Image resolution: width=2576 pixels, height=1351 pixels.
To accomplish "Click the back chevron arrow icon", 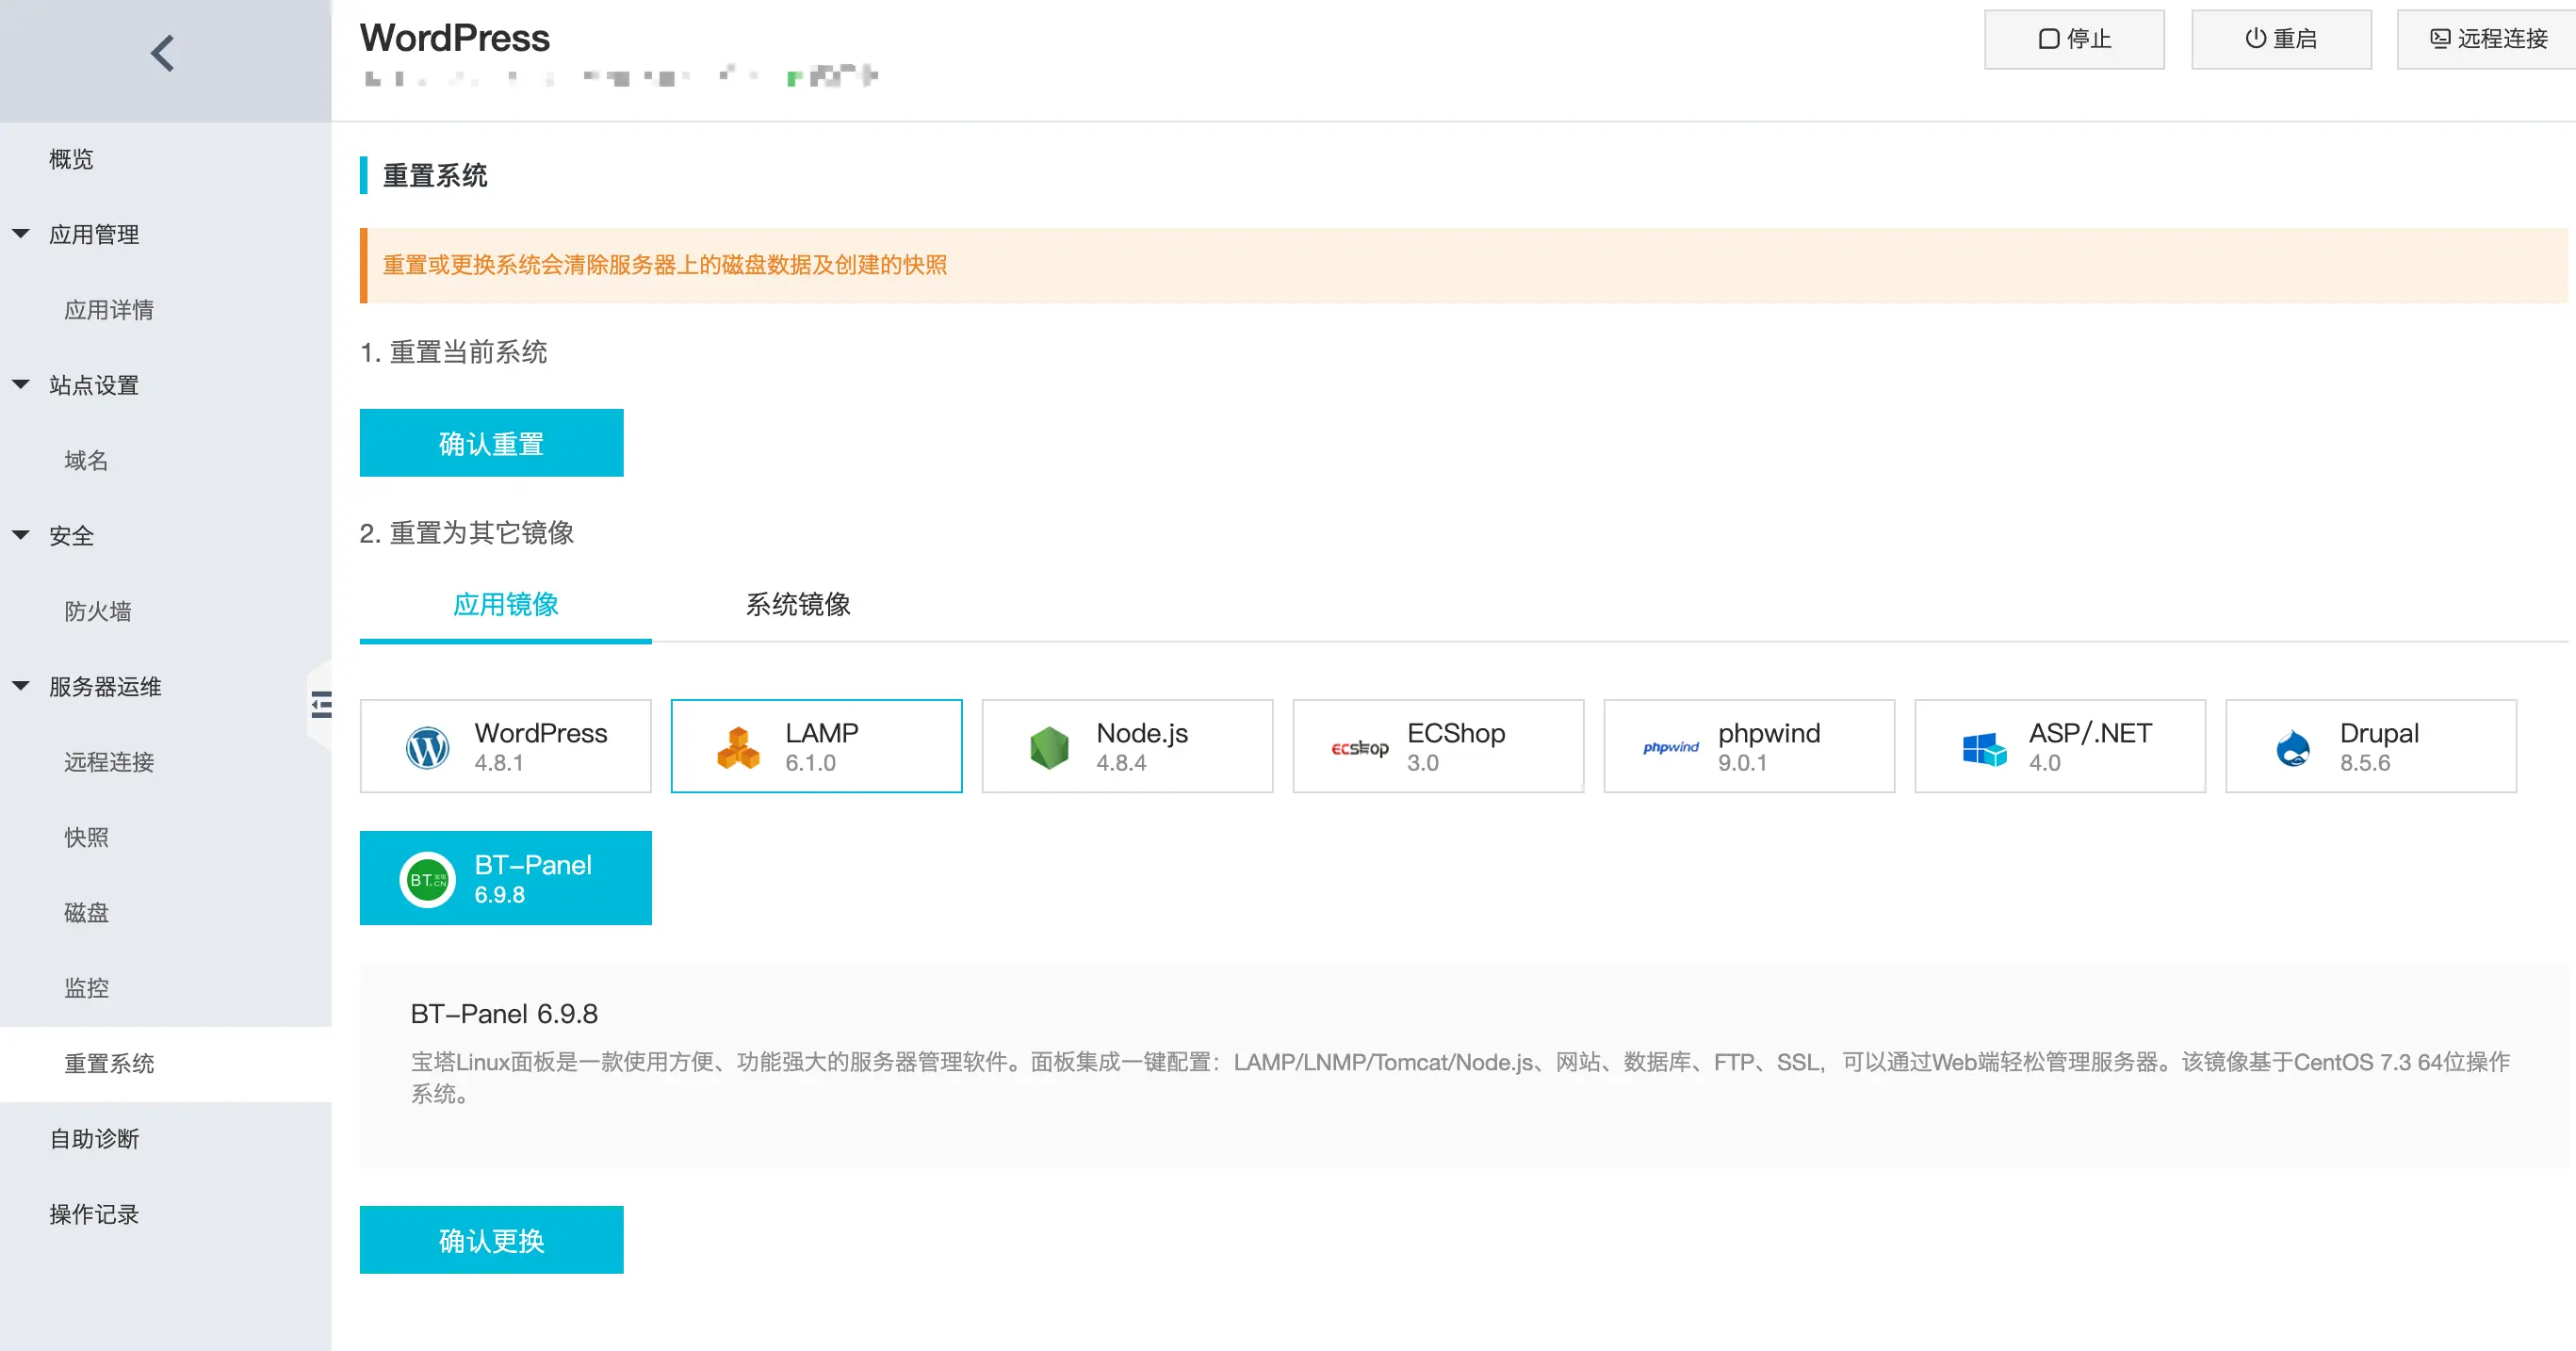I will pos(163,53).
